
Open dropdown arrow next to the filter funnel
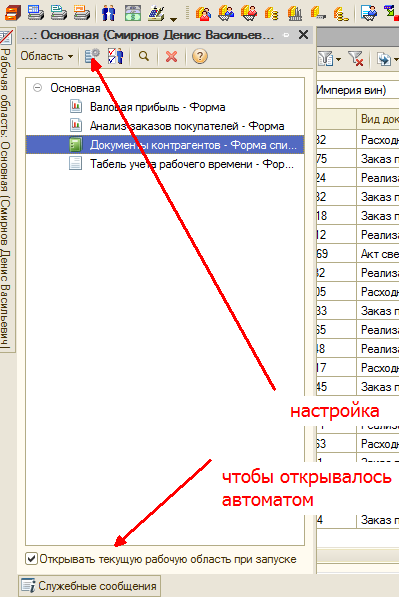click(x=338, y=59)
